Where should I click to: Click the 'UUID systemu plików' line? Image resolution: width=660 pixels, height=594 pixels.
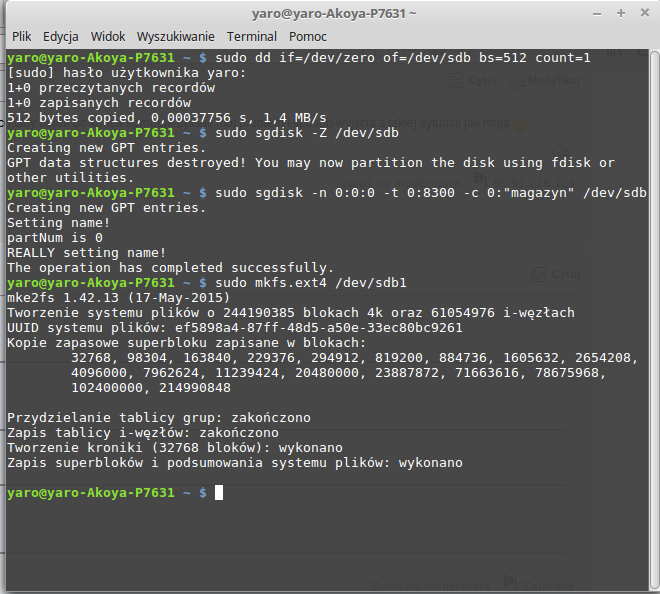(234, 328)
